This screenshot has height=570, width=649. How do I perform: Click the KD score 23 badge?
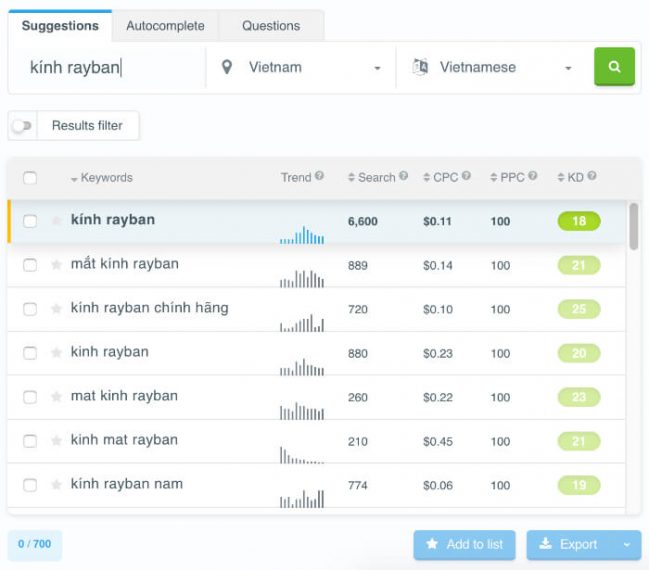pyautogui.click(x=579, y=397)
